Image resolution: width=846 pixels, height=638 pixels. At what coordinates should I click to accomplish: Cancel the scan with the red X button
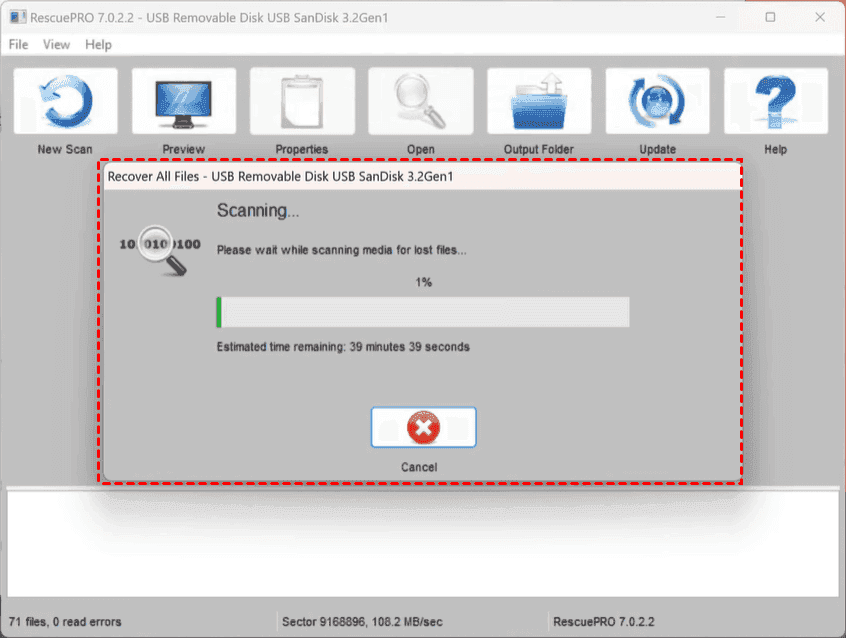[x=423, y=428]
